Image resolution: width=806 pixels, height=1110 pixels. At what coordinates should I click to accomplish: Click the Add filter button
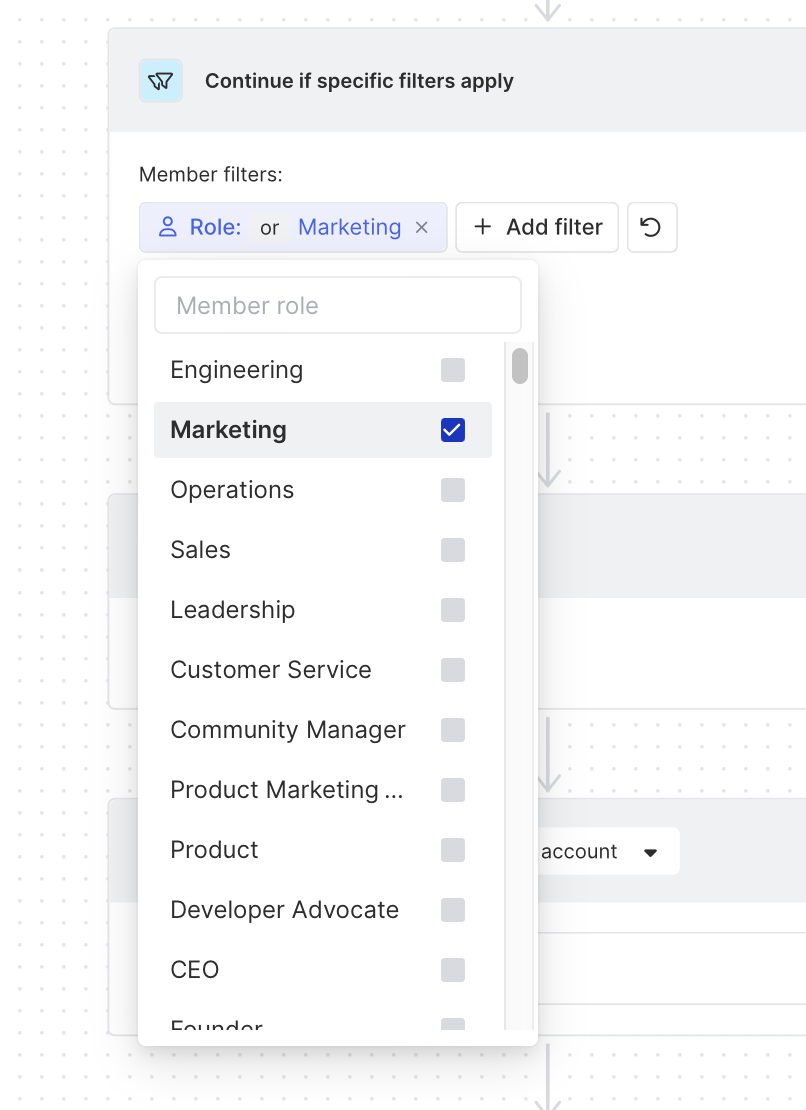tap(537, 227)
